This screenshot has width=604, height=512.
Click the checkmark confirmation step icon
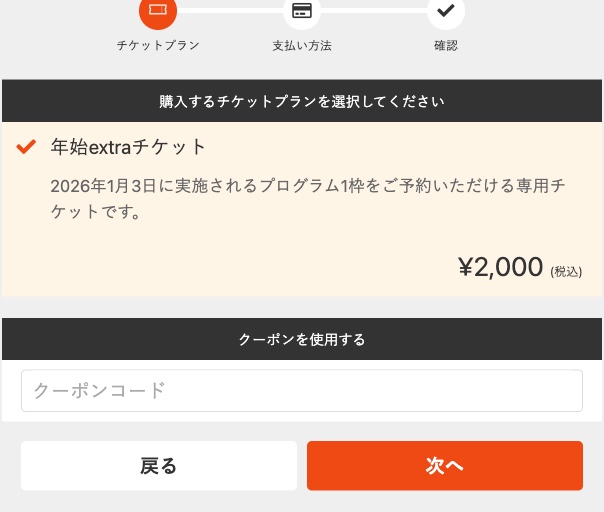tap(446, 11)
